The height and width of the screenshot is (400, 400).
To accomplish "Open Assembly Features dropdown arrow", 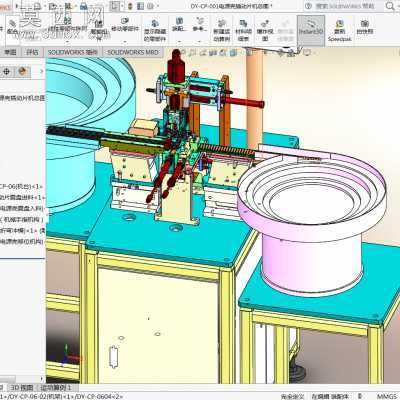I will coord(179,42).
